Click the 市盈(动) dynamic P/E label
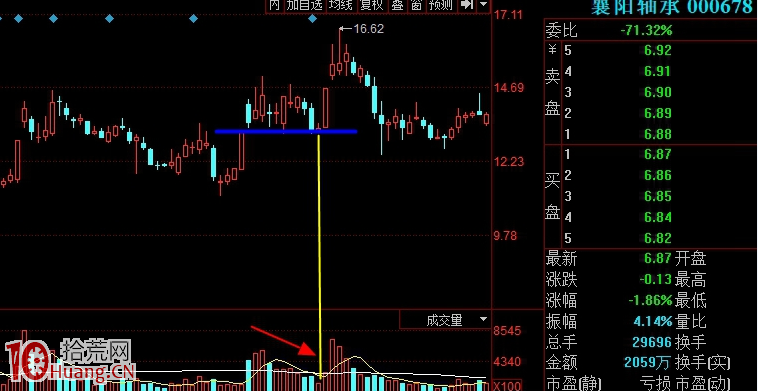This screenshot has width=758, height=391. pos(703,383)
